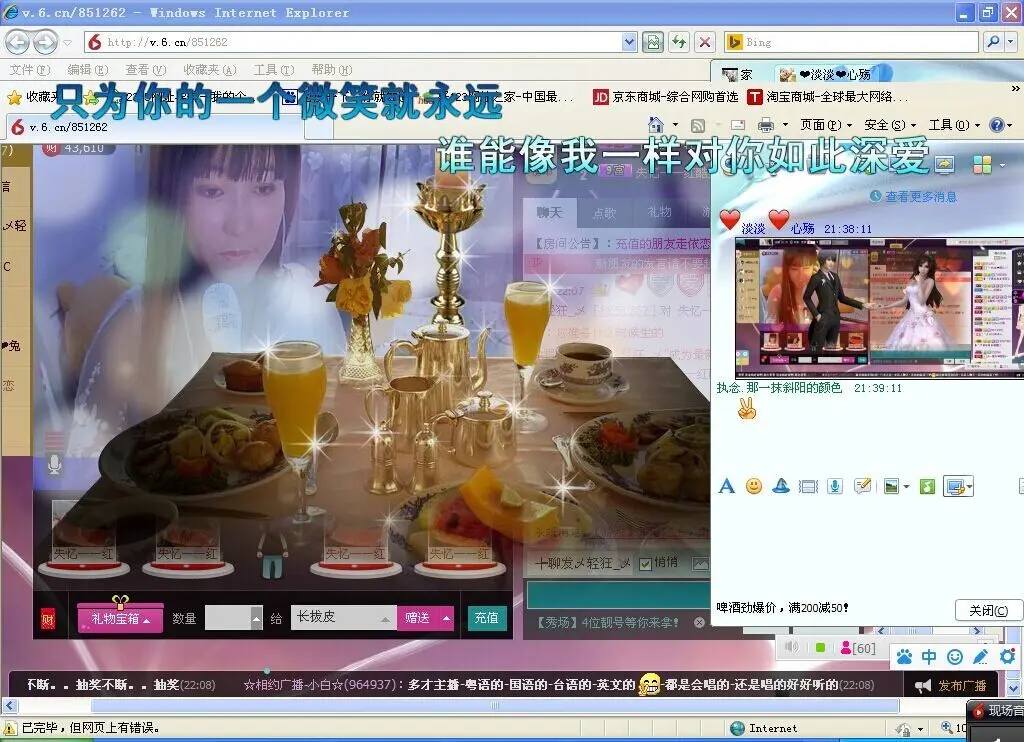This screenshot has width=1024, height=742.
Task: Click the input method smiley face icon
Action: 955,656
